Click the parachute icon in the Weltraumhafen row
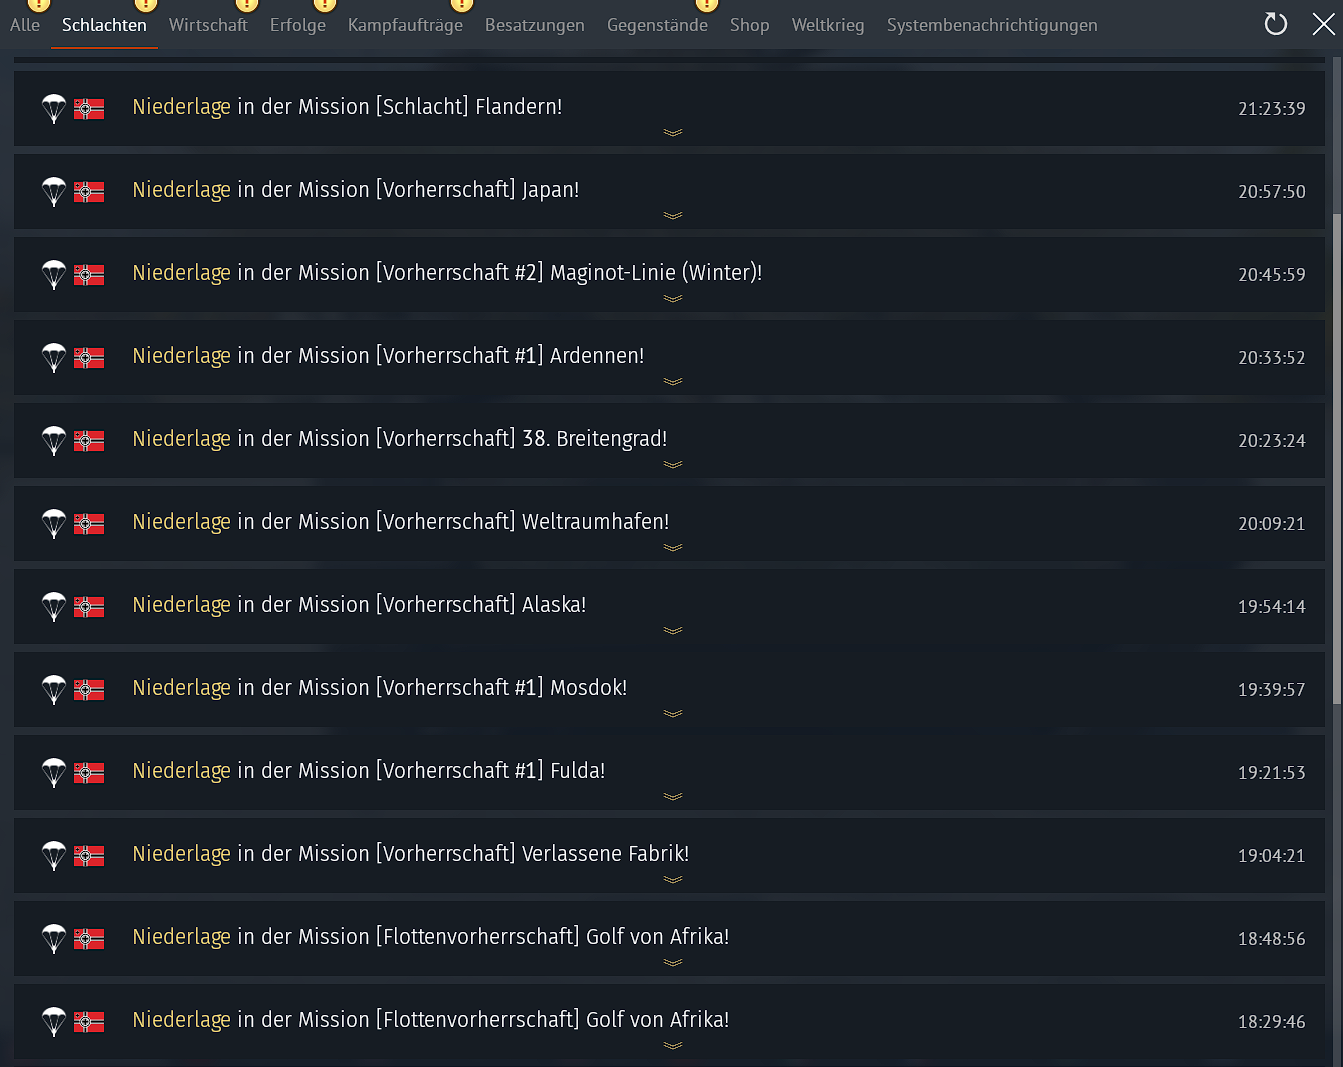The height and width of the screenshot is (1067, 1343). [x=54, y=523]
